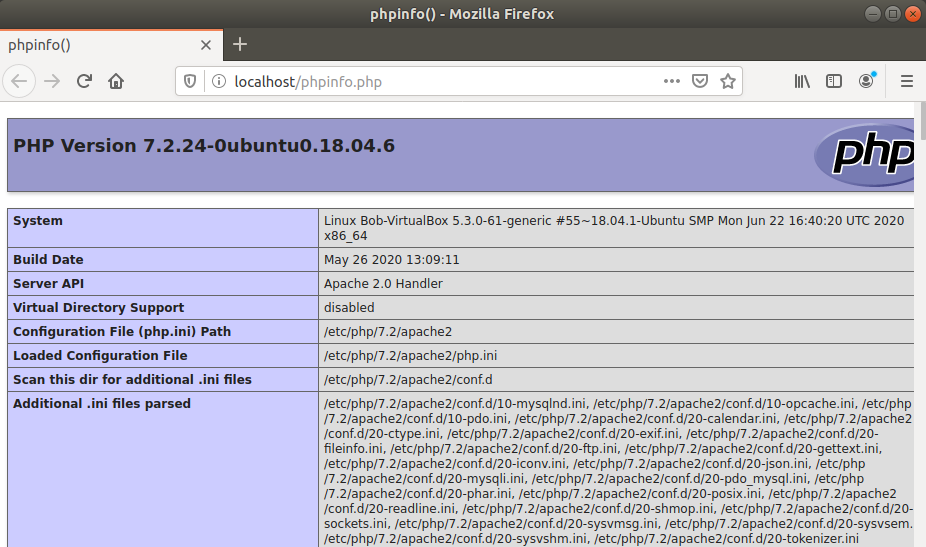The width and height of the screenshot is (926, 547).
Task: Click the vertical page scrollbar
Action: (x=919, y=300)
